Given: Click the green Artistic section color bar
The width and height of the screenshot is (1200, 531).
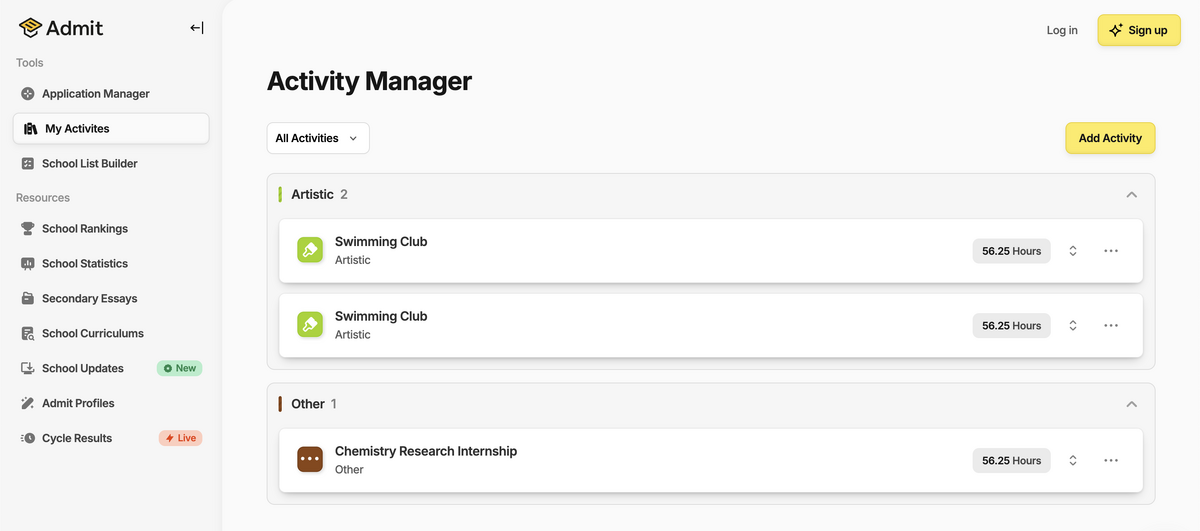Looking at the screenshot, I should (x=280, y=194).
